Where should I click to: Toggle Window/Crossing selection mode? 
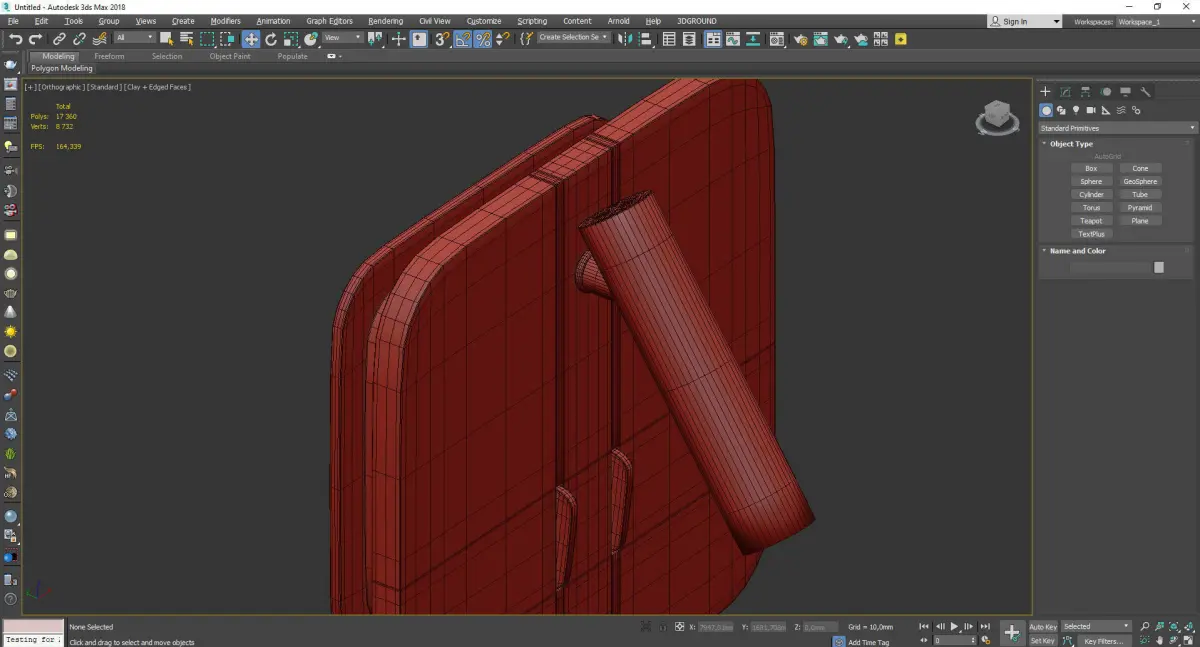point(227,39)
